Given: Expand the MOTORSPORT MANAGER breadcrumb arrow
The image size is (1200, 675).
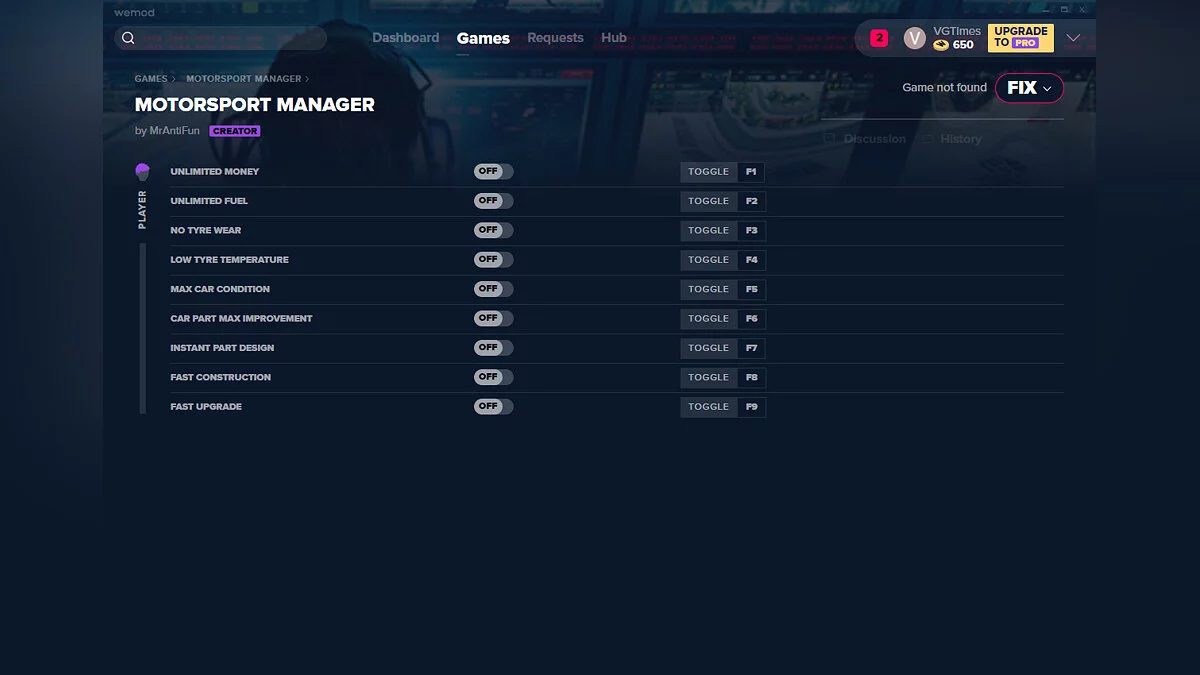Looking at the screenshot, I should pyautogui.click(x=307, y=78).
